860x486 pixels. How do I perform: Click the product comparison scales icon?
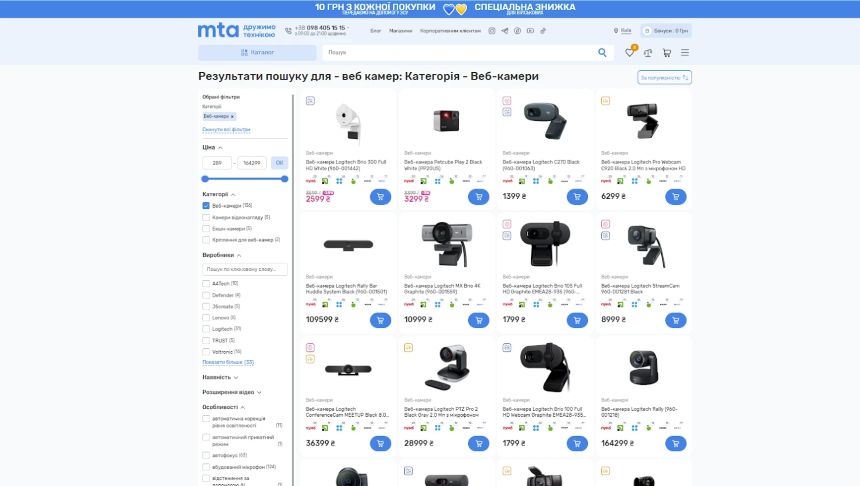click(x=647, y=53)
